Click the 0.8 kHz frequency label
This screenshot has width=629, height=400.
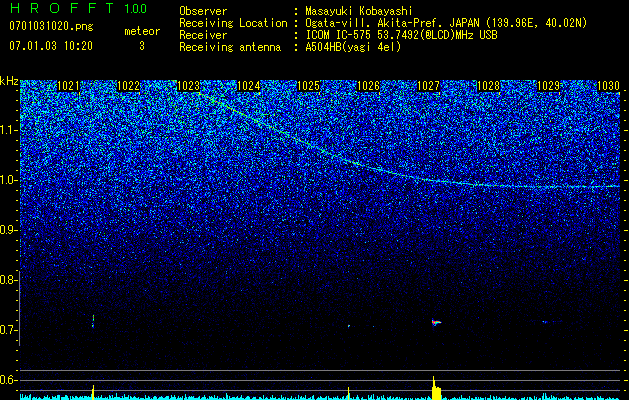click(x=9, y=280)
